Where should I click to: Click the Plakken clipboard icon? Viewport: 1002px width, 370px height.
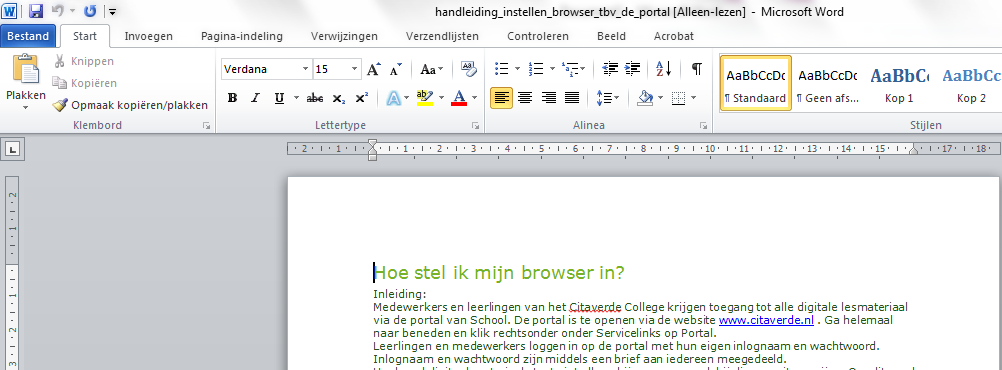click(x=26, y=70)
